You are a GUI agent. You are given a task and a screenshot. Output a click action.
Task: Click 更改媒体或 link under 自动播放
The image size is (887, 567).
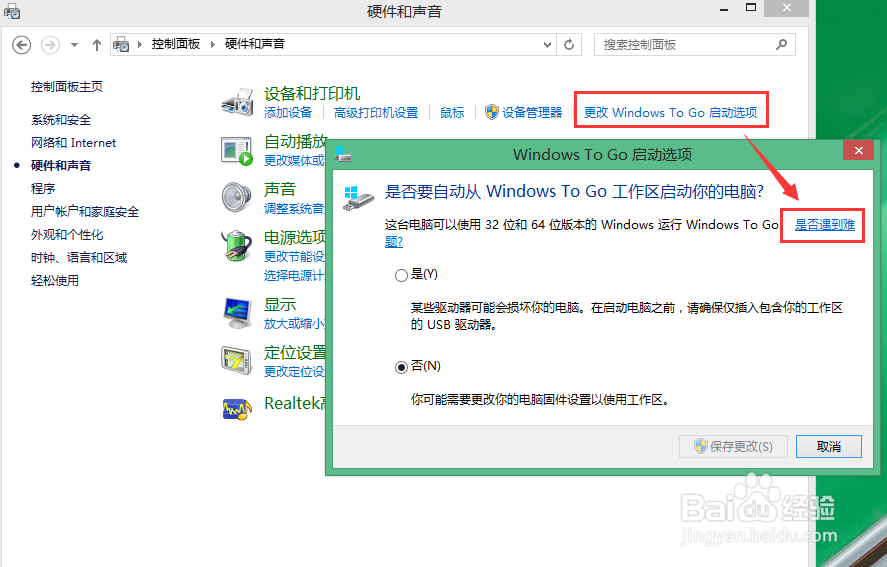coord(294,161)
